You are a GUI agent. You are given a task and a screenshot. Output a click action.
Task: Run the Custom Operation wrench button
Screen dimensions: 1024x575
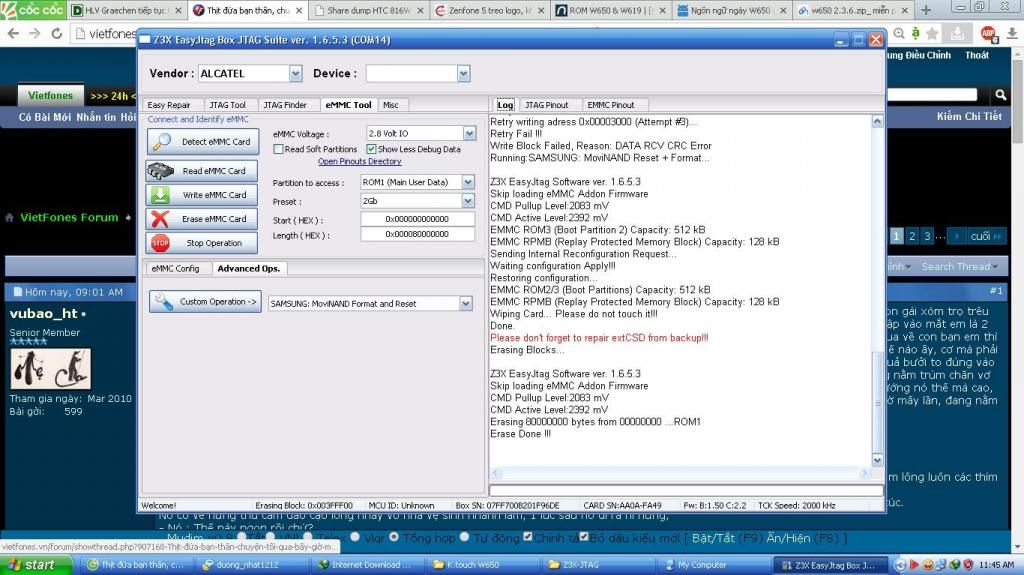click(205, 302)
